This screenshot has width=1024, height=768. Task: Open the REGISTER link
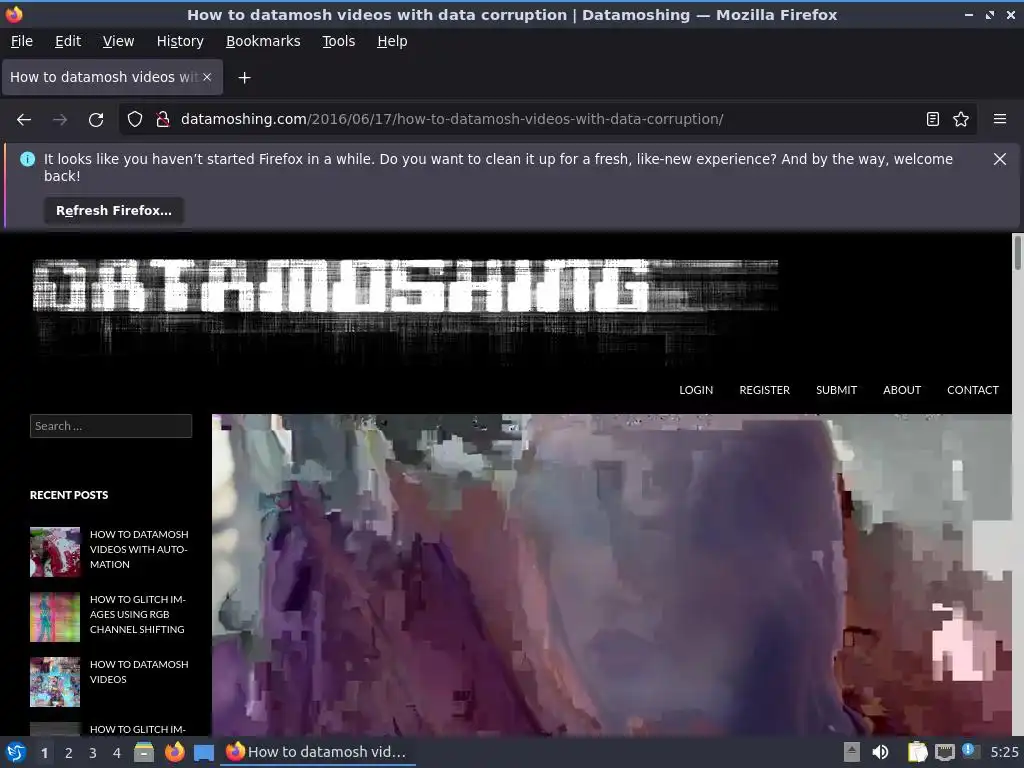(x=764, y=390)
